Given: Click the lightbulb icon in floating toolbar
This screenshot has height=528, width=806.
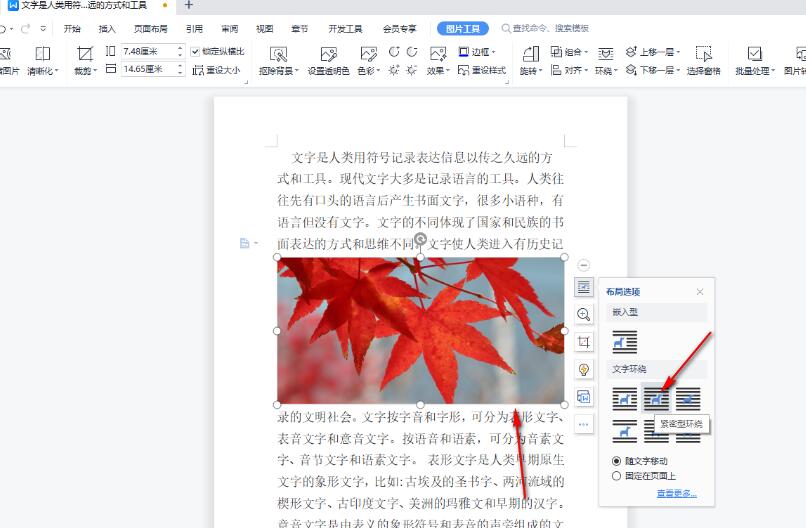Looking at the screenshot, I should (x=584, y=370).
